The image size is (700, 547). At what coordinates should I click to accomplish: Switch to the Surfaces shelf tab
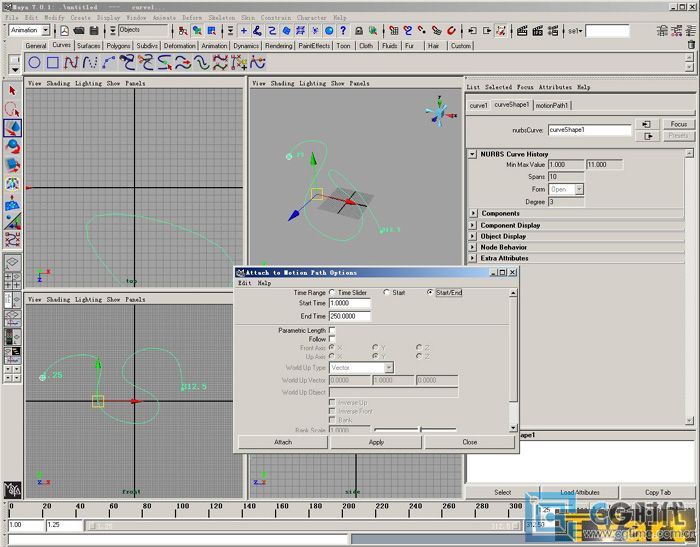(88, 46)
